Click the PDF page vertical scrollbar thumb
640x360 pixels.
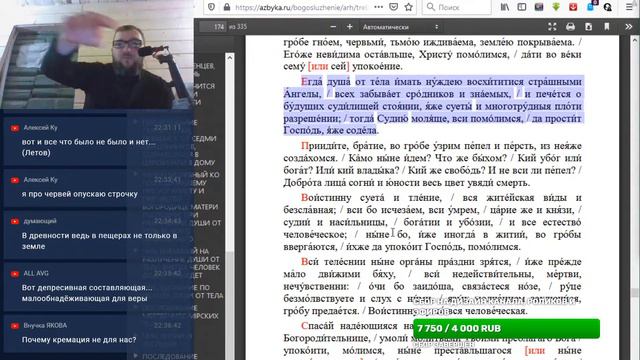[634, 292]
